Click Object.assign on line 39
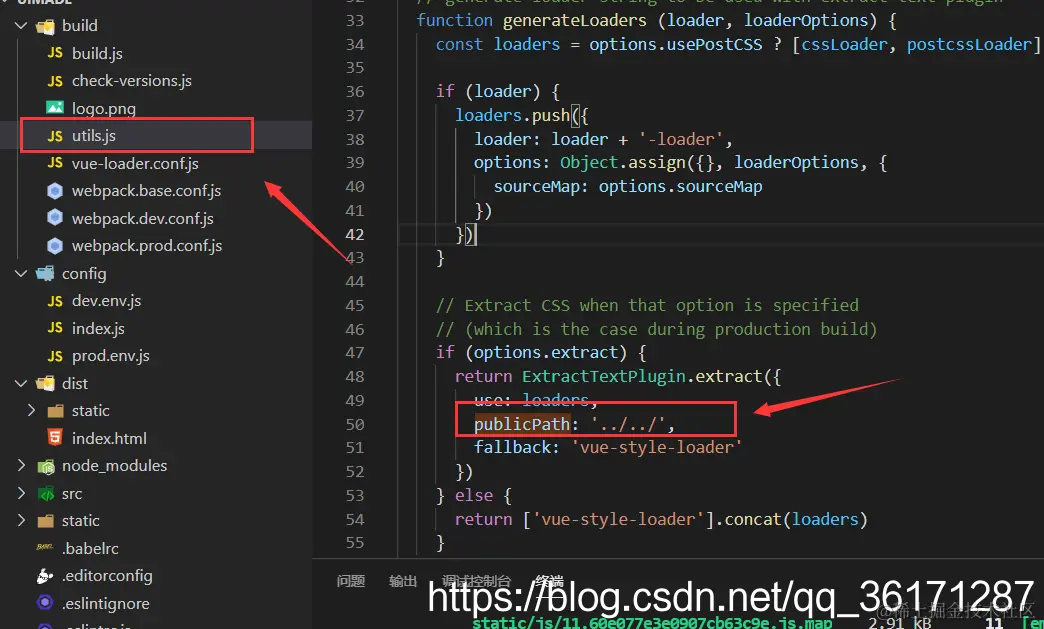 tap(623, 162)
